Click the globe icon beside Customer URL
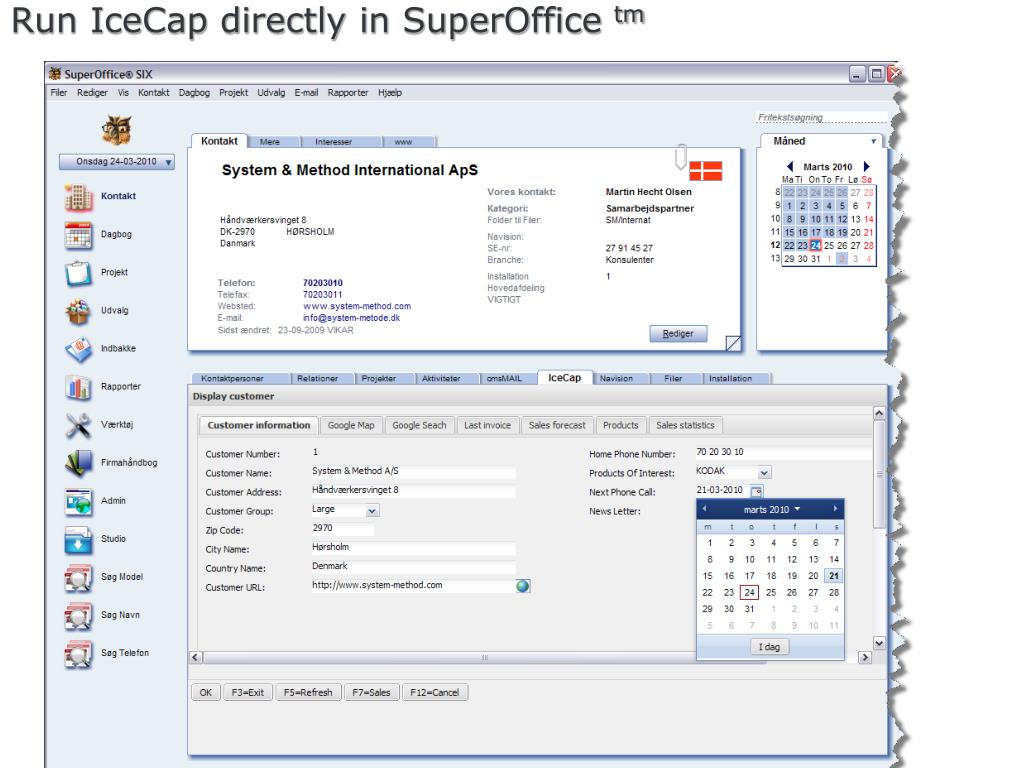This screenshot has height=768, width=1024. click(523, 586)
